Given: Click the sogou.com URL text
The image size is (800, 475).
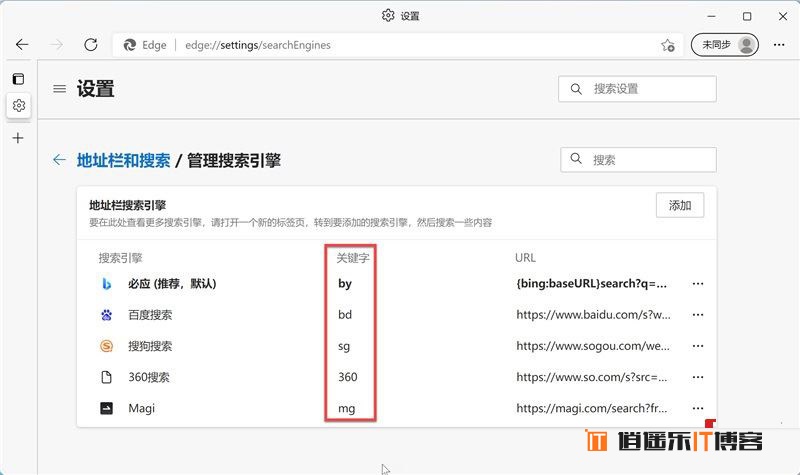Looking at the screenshot, I should click(593, 346).
